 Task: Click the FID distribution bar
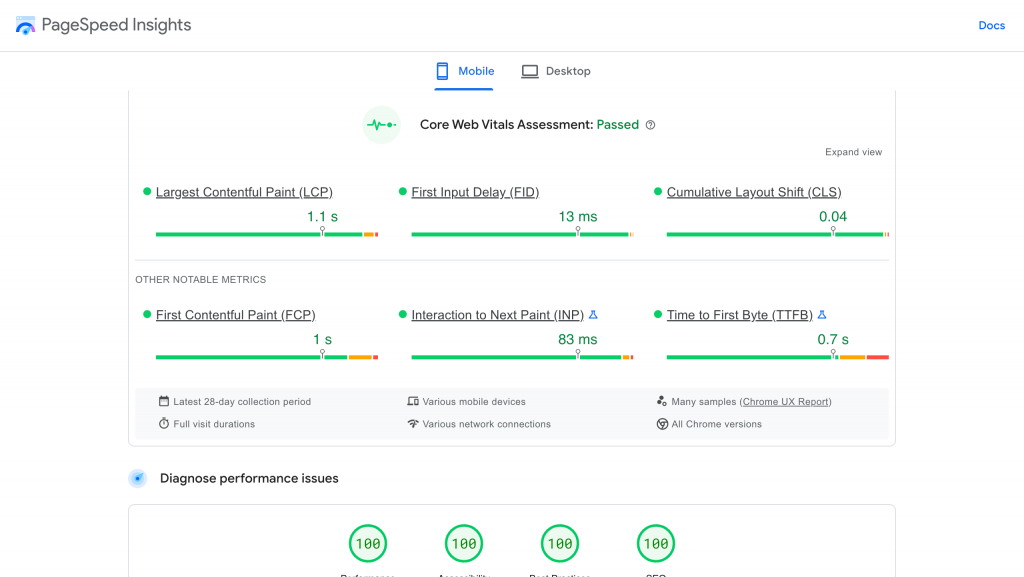522,234
